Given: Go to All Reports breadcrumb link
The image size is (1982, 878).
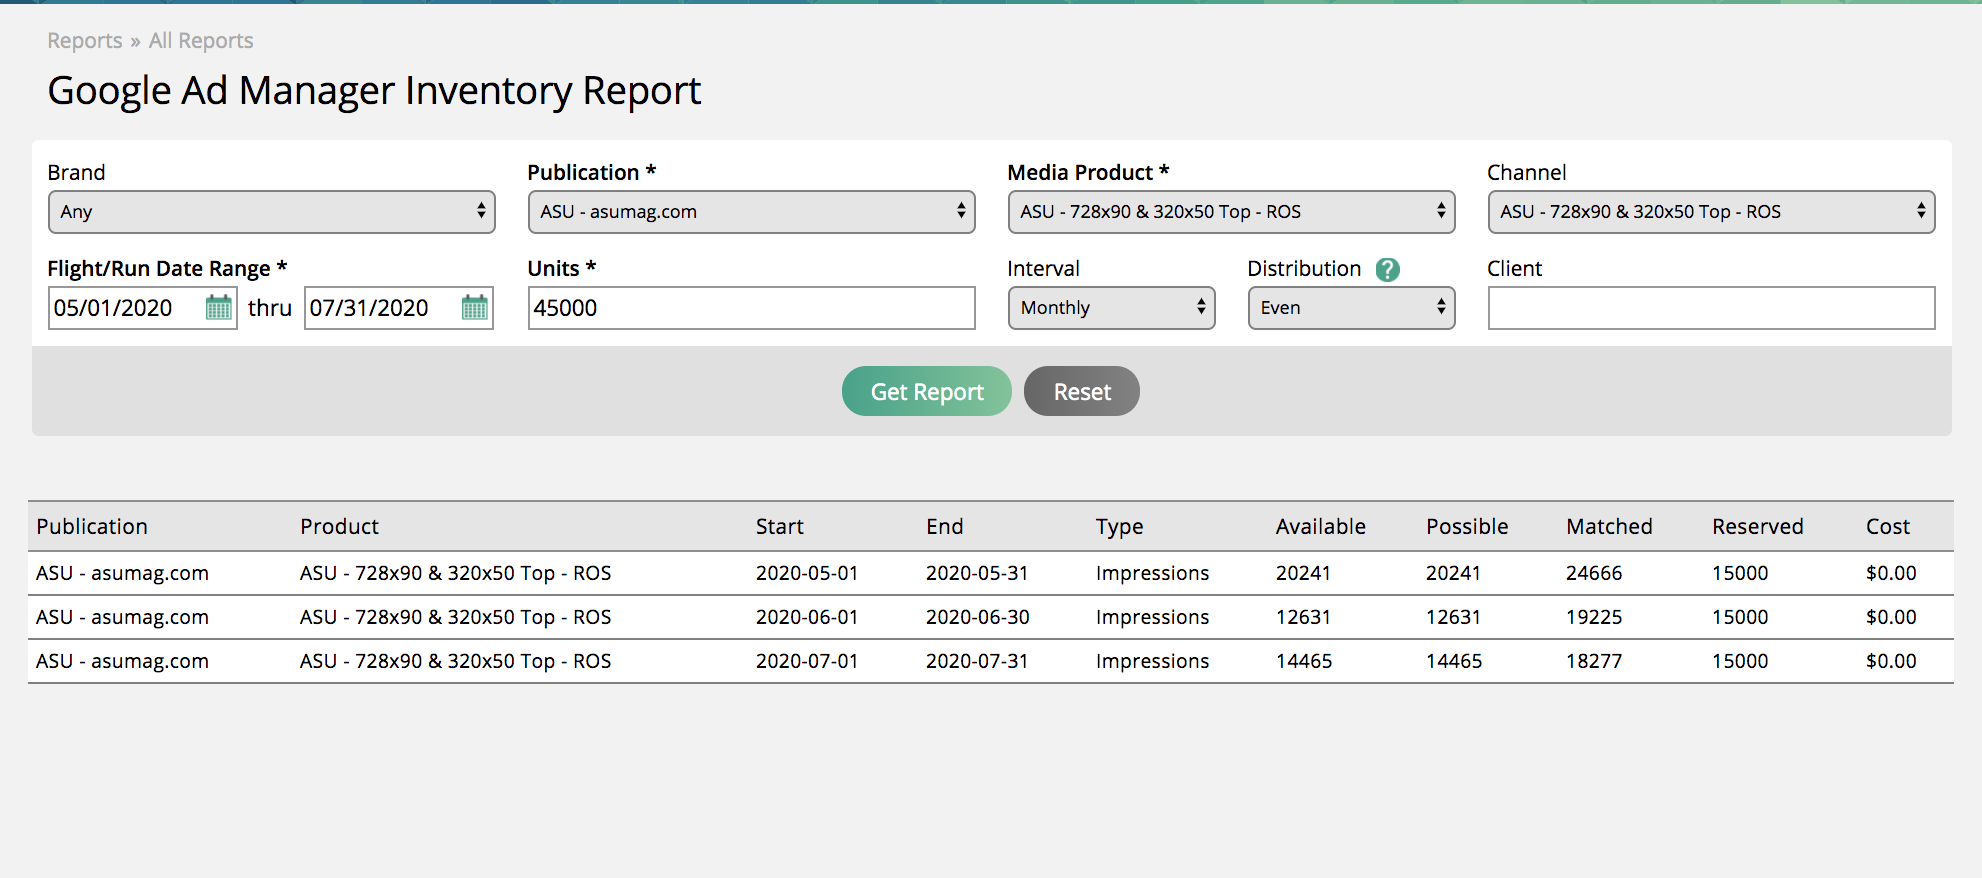Looking at the screenshot, I should [x=201, y=41].
